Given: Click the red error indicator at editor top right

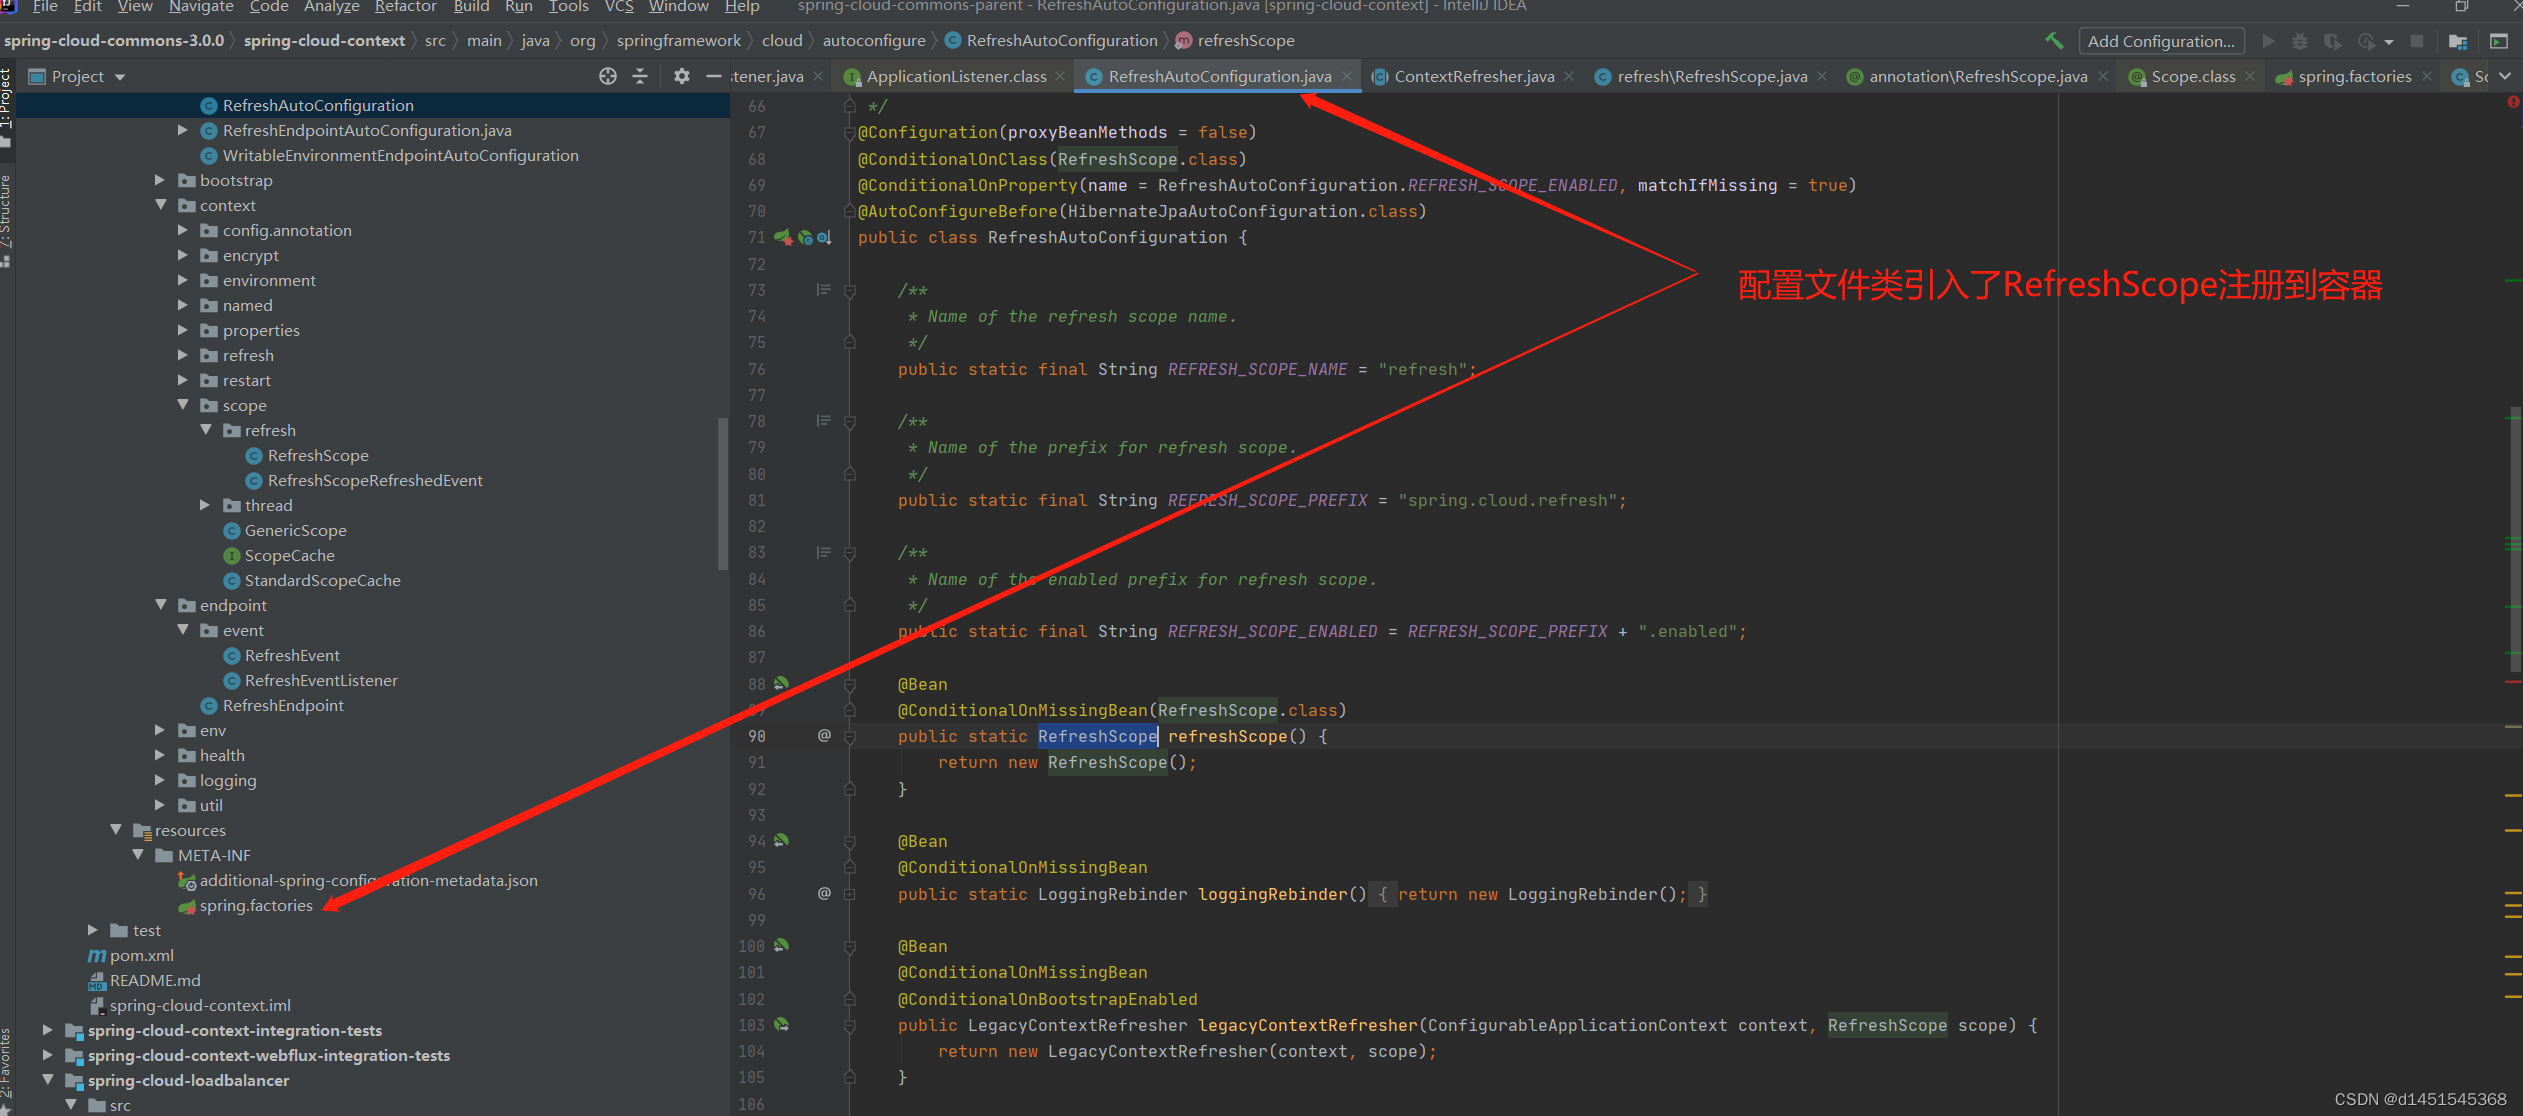Looking at the screenshot, I should tap(2513, 102).
